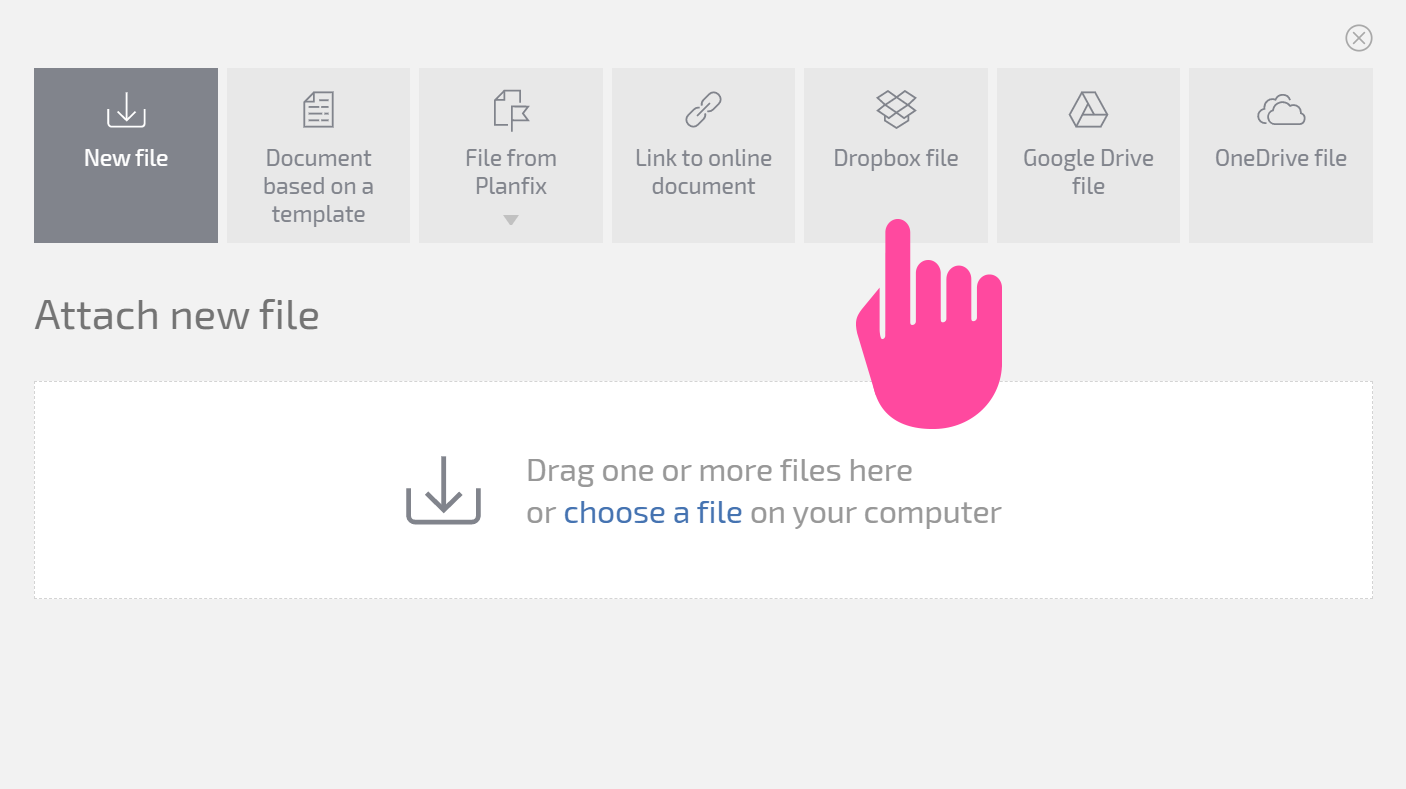Open the Google Drive file label
Viewport: 1406px width, 789px height.
click(x=1088, y=172)
